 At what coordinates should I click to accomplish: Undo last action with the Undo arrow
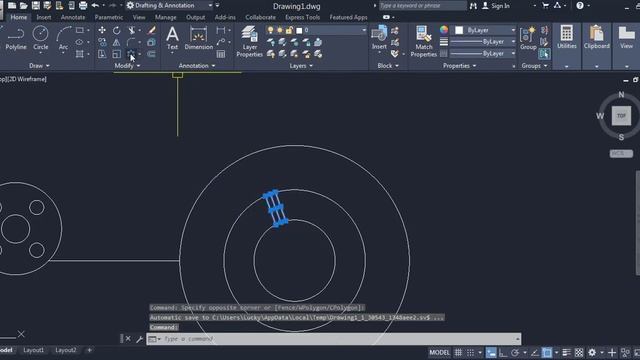click(96, 6)
